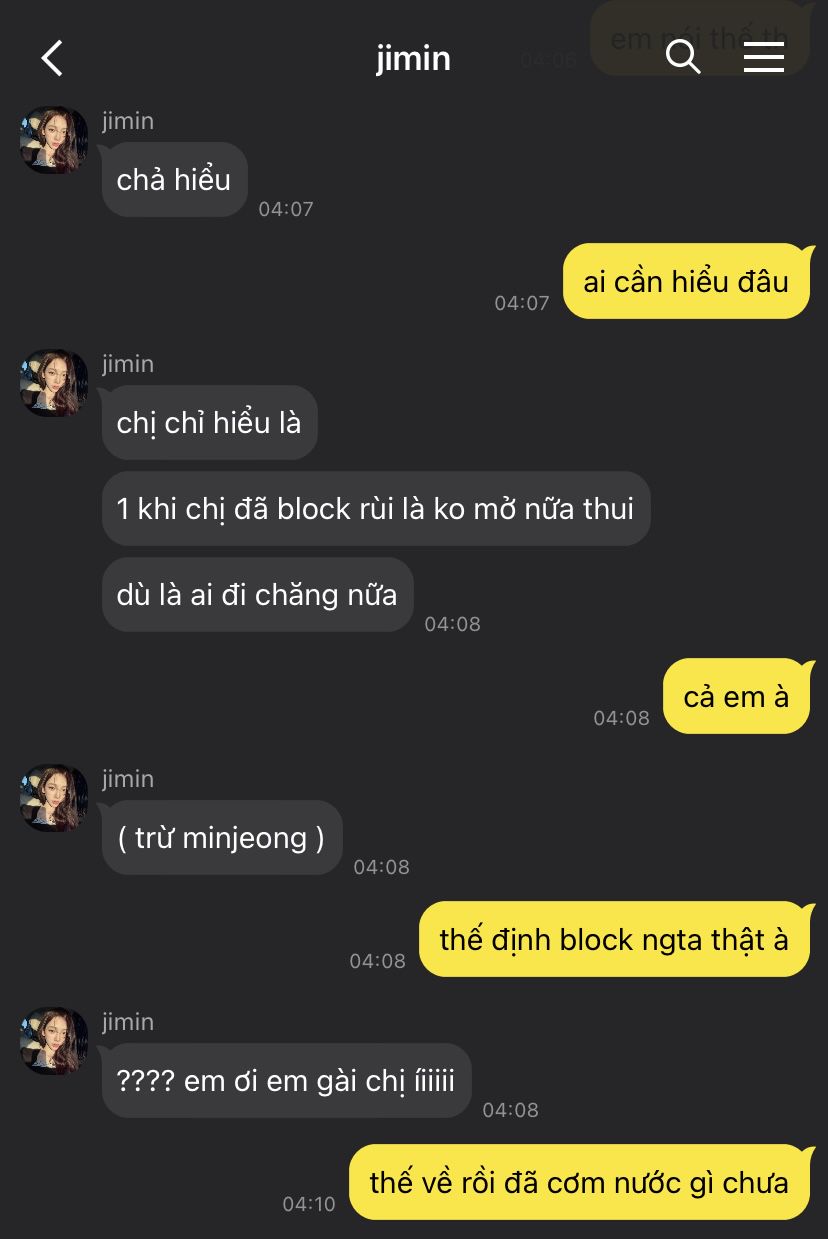828x1239 pixels.
Task: Select 'thế định block ngta thật à' bubble
Action: (x=614, y=939)
